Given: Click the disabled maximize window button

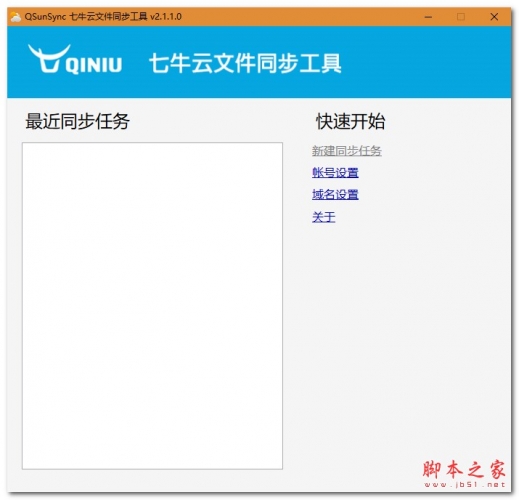Looking at the screenshot, I should point(461,17).
